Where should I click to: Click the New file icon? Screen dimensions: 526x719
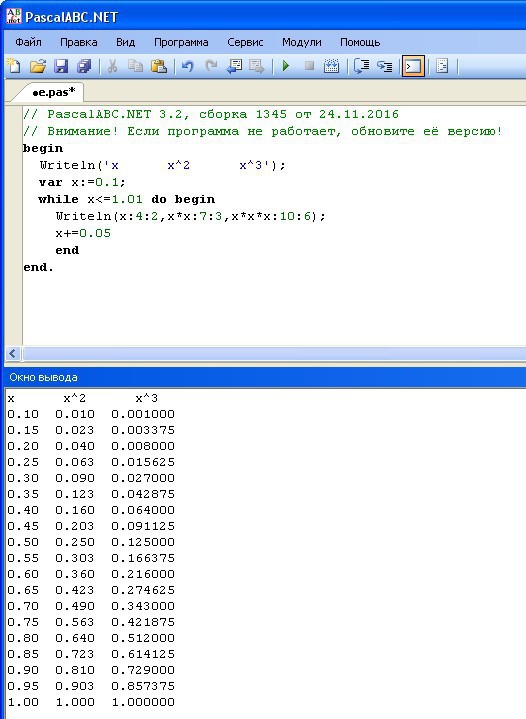(14, 66)
